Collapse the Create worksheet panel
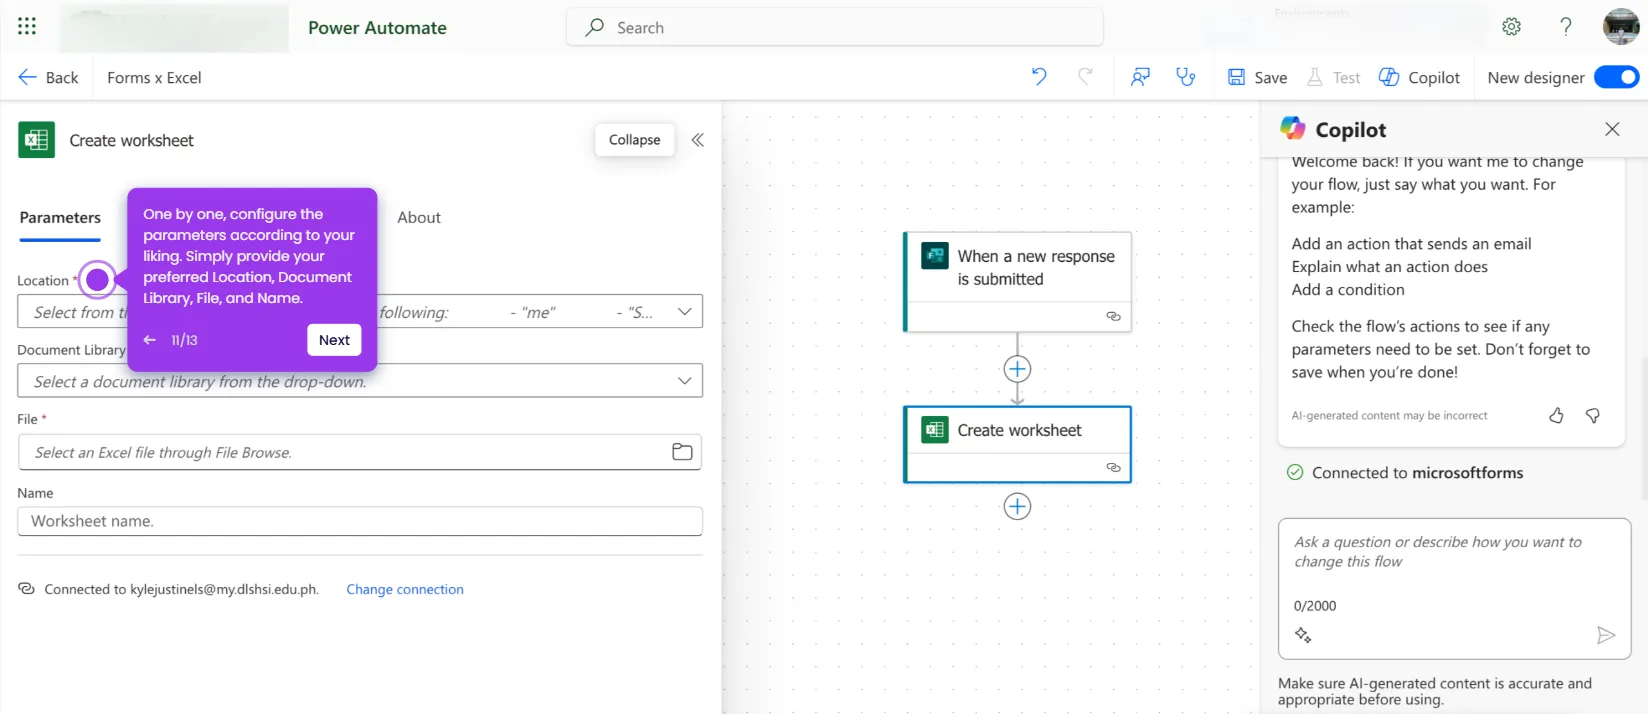The height and width of the screenshot is (714, 1648). (x=634, y=140)
